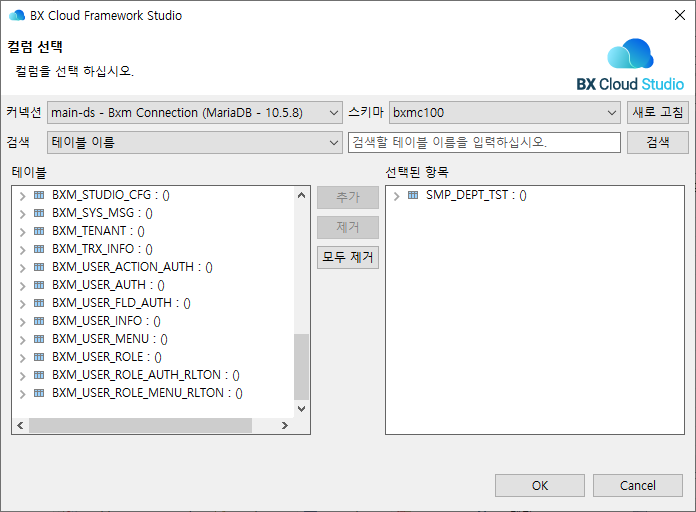Click the table icon next to BXM_TENANT
Viewport: 696px width, 512px height.
point(40,231)
